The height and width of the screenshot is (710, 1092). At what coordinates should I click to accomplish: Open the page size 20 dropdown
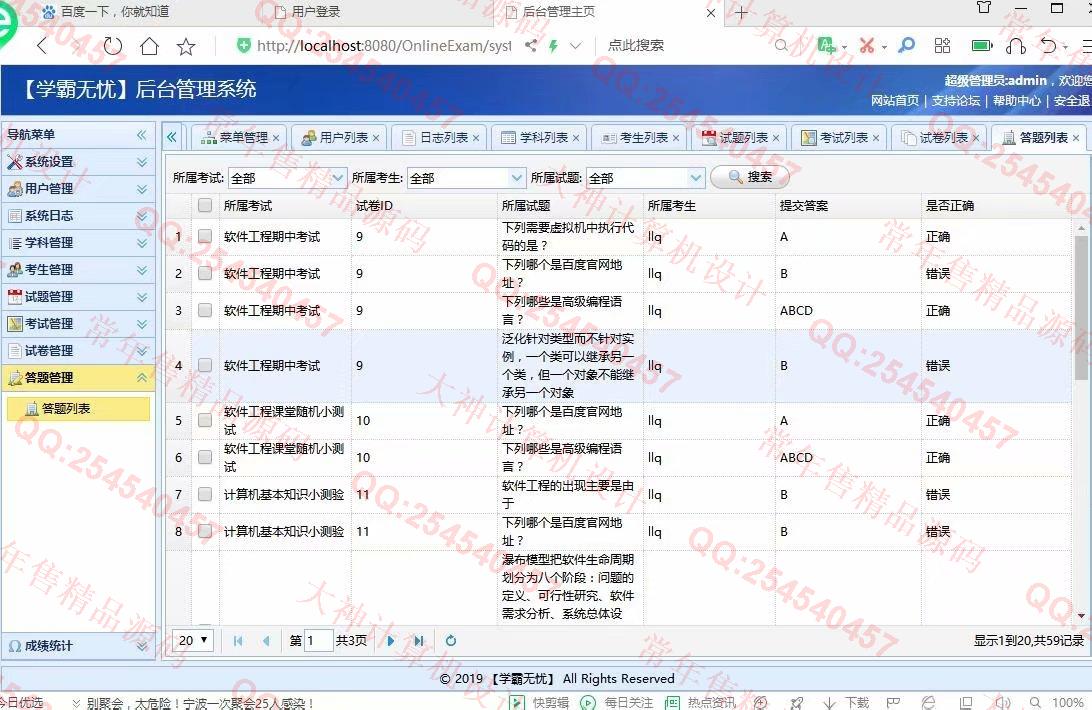pyautogui.click(x=193, y=640)
